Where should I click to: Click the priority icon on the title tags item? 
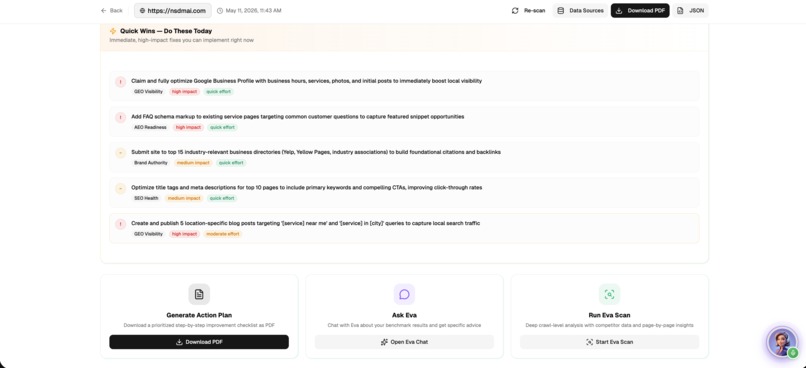click(x=120, y=188)
